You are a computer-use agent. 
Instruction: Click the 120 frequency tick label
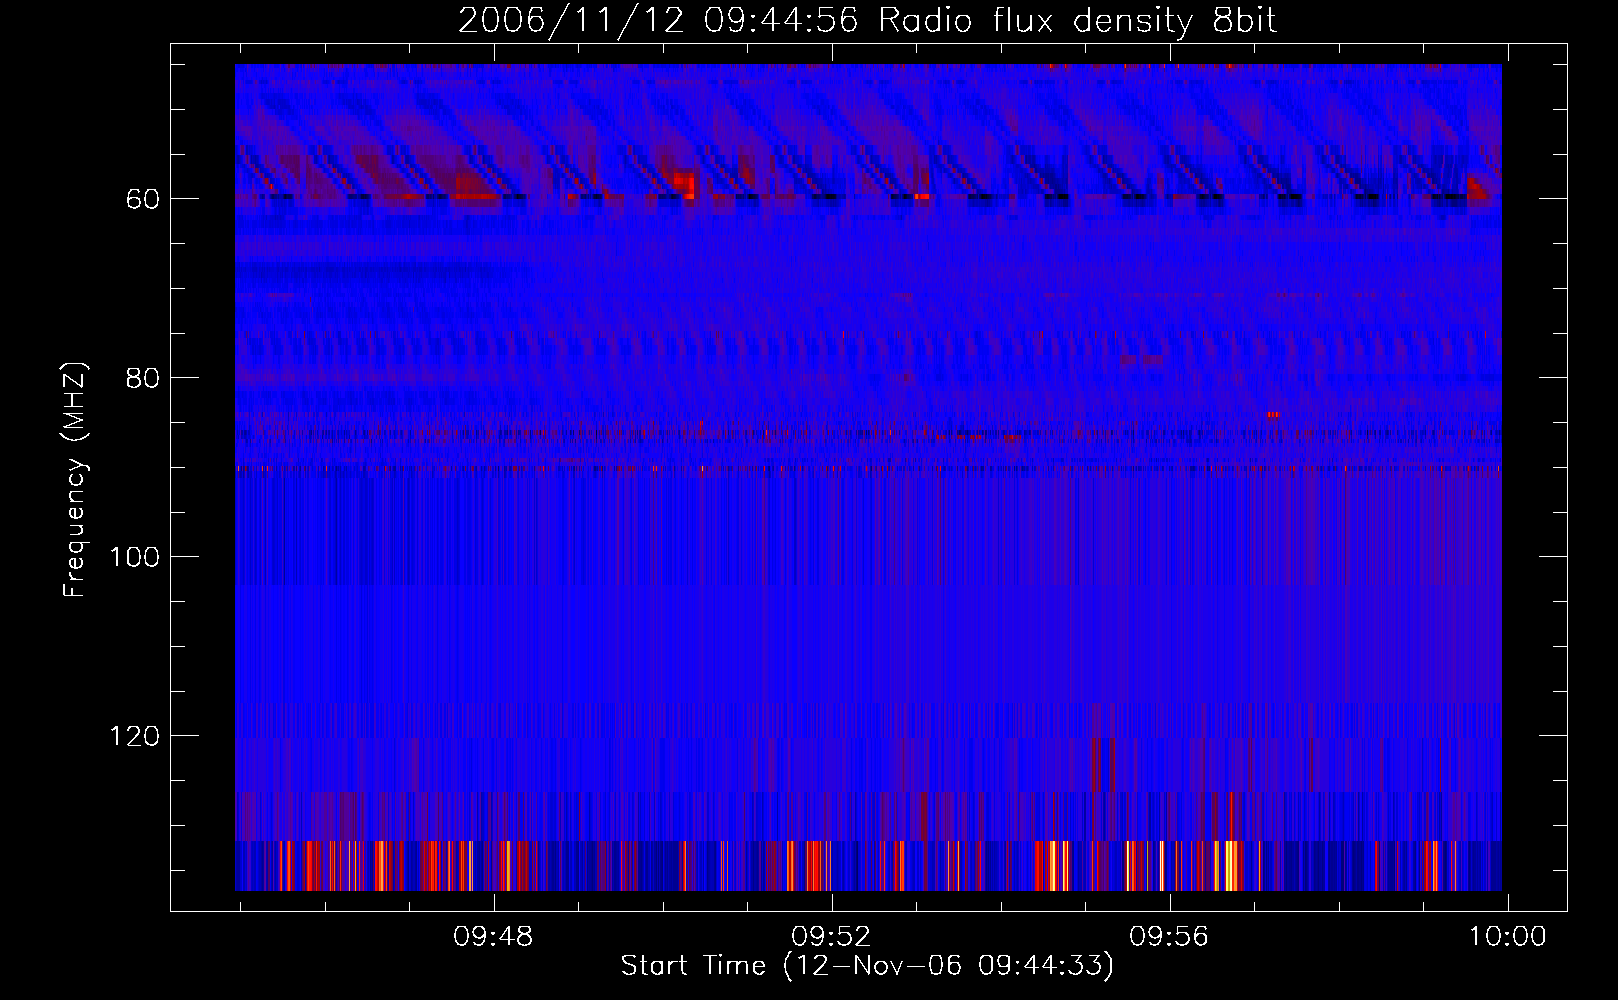pyautogui.click(x=135, y=737)
